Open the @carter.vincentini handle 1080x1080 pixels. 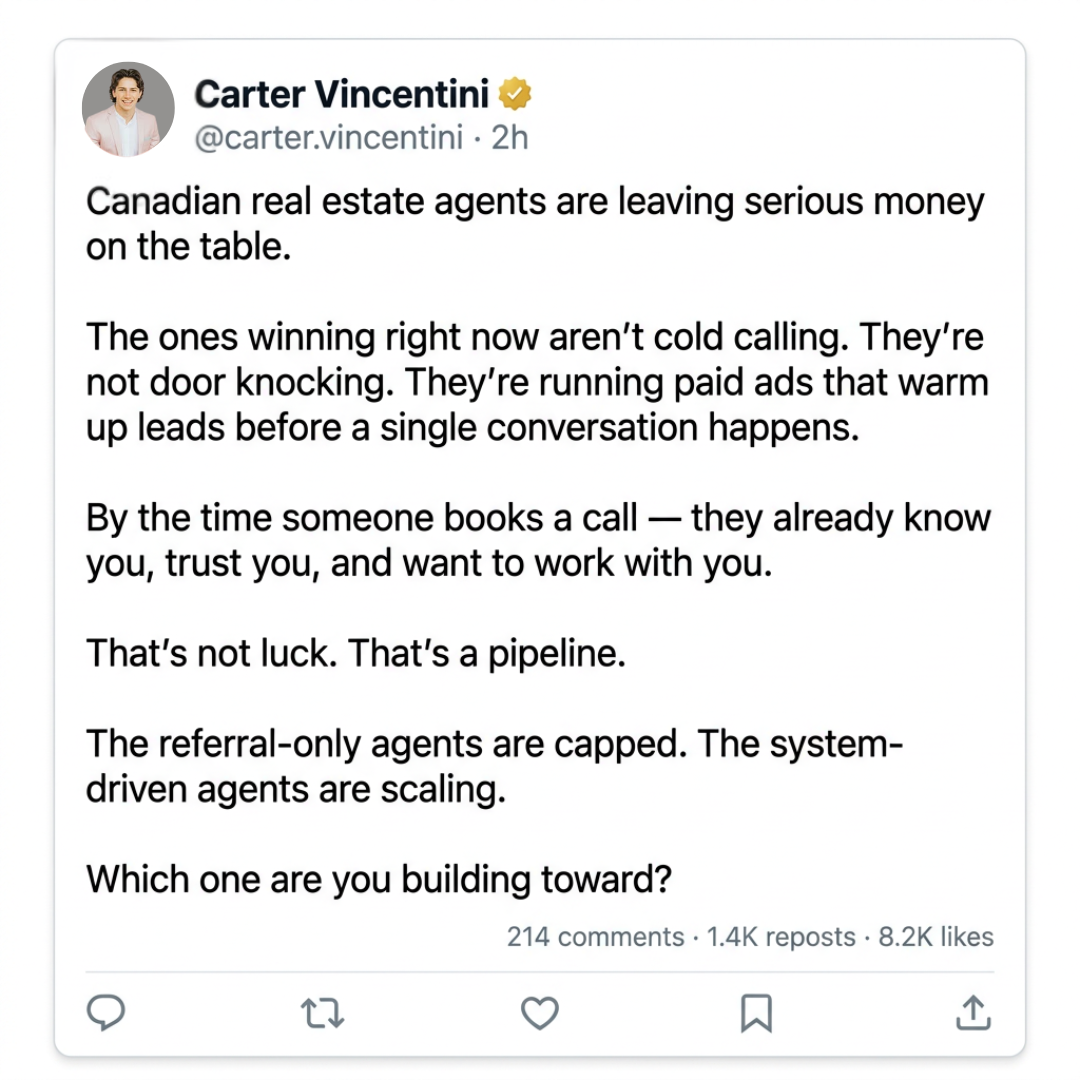point(329,137)
